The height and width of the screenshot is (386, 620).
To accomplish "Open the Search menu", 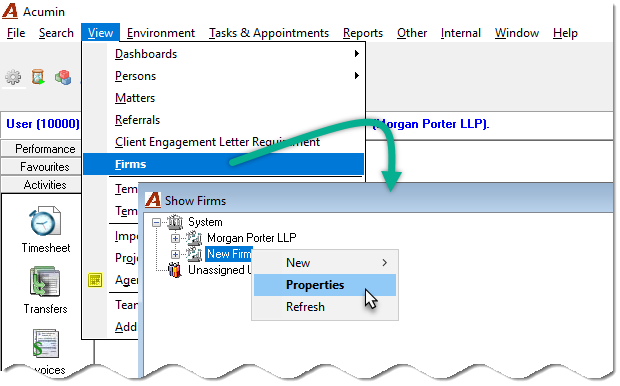I will click(x=56, y=33).
